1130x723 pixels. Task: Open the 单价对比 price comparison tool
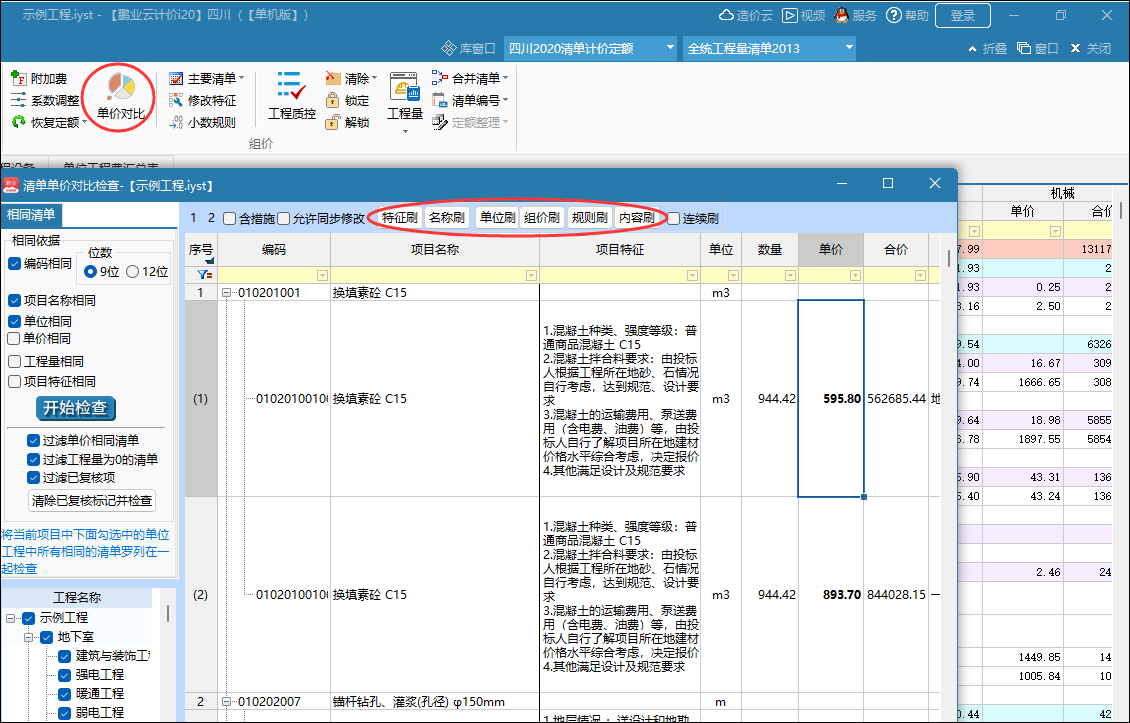pos(120,97)
